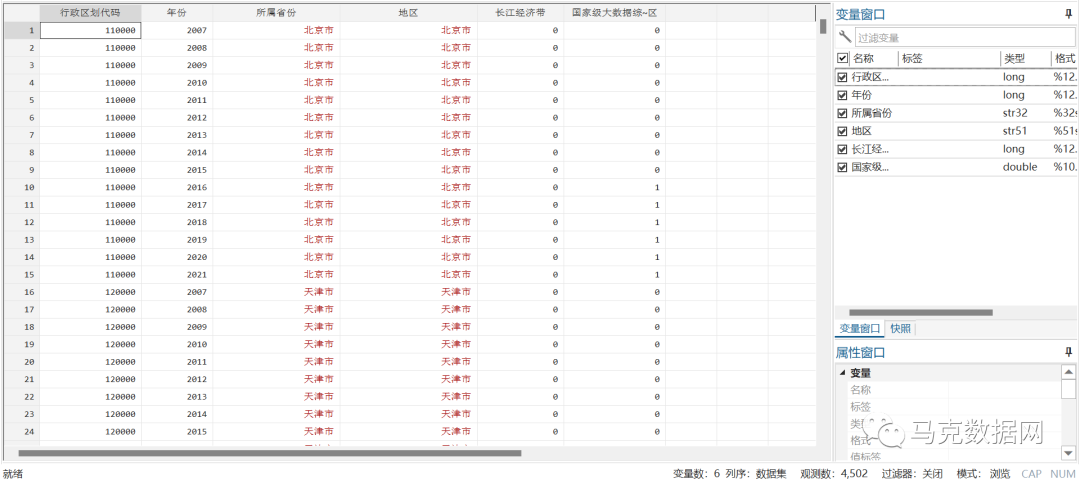Click the data grid horizontal scrollbar
The width and height of the screenshot is (1080, 480).
click(270, 453)
